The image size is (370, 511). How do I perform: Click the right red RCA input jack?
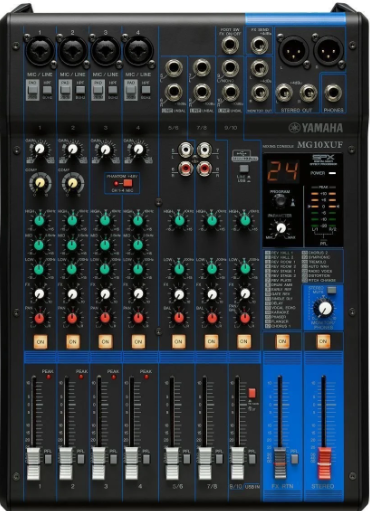pos(204,168)
